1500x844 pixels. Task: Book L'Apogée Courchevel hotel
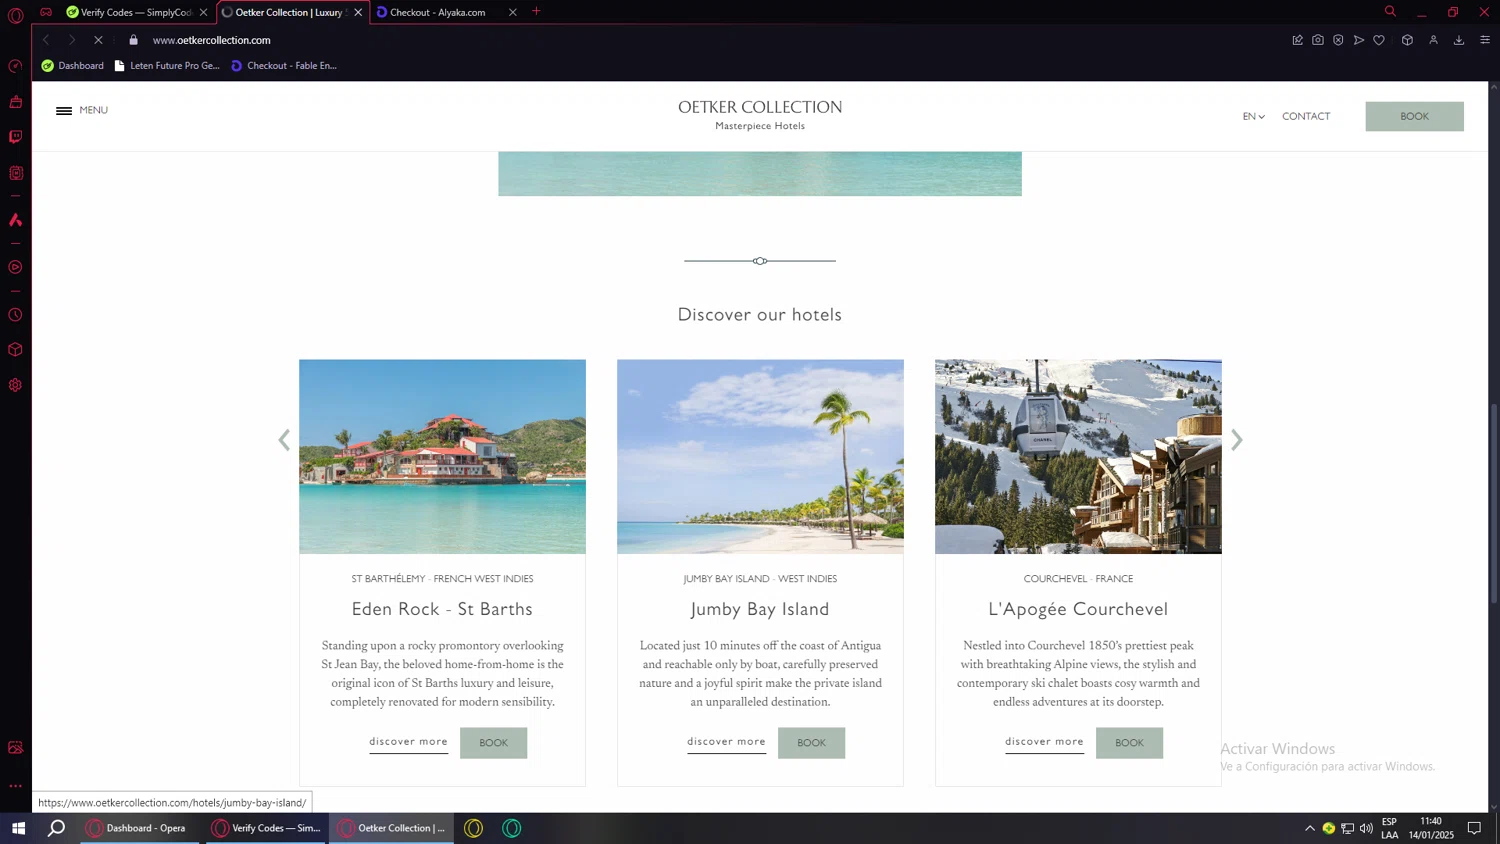[1129, 743]
